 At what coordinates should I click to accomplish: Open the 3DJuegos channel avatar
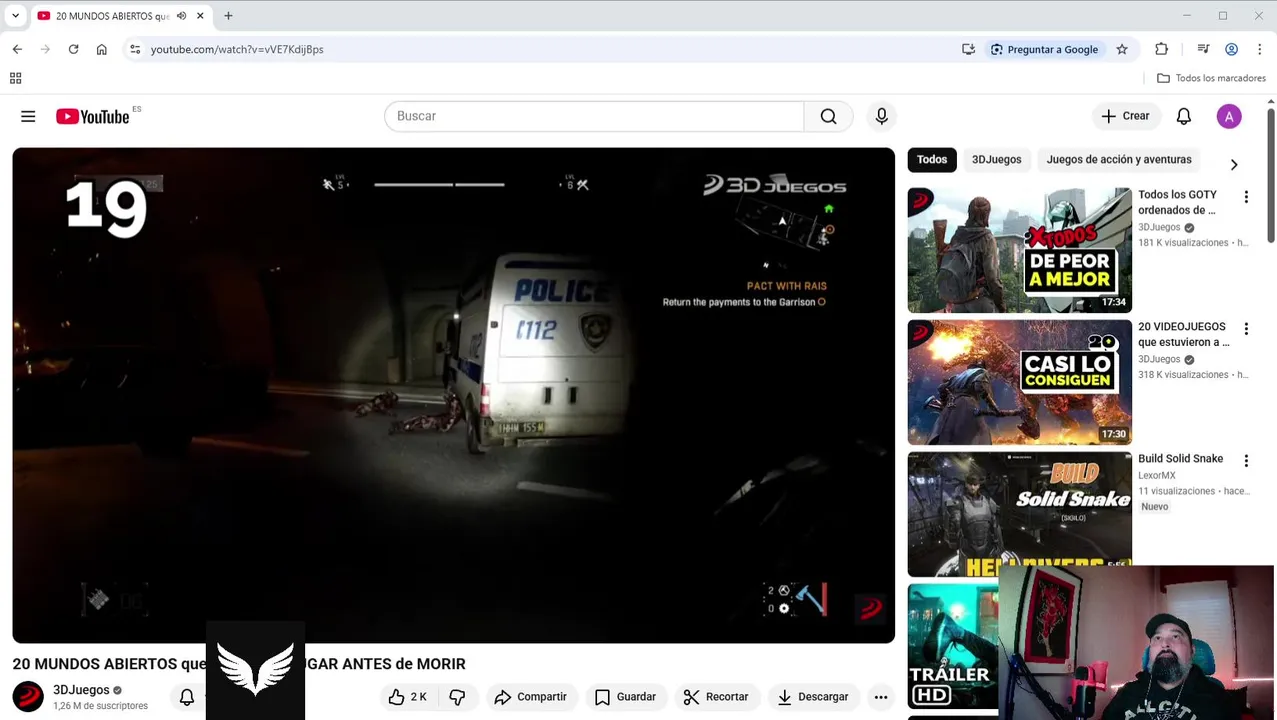tap(28, 697)
